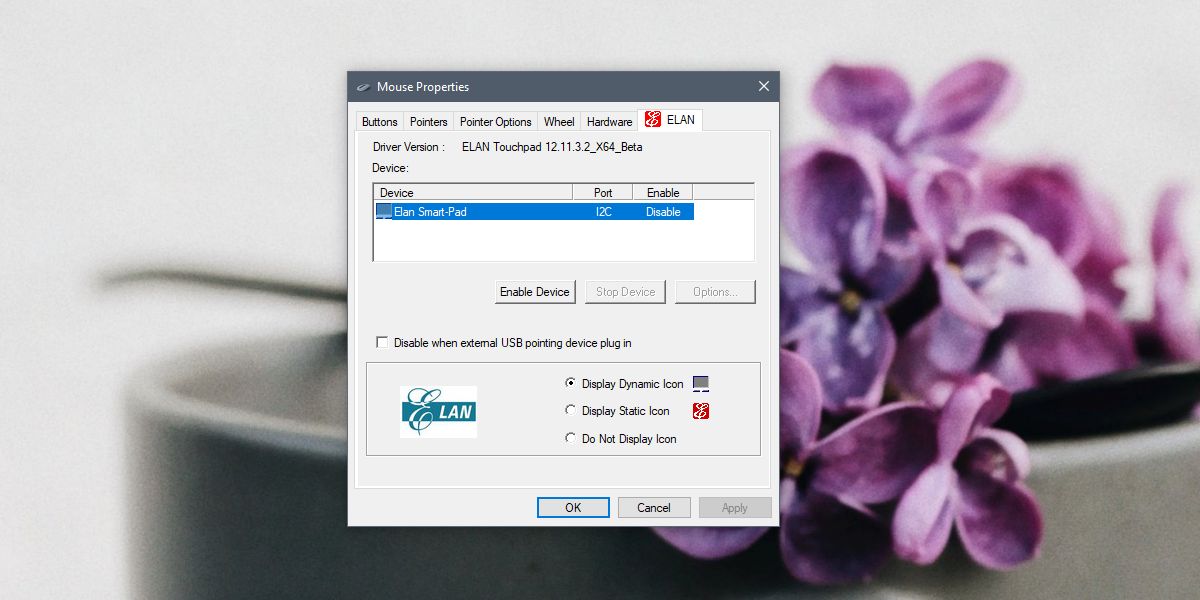Viewport: 1200px width, 600px height.
Task: Click the Apply button
Action: [x=735, y=508]
